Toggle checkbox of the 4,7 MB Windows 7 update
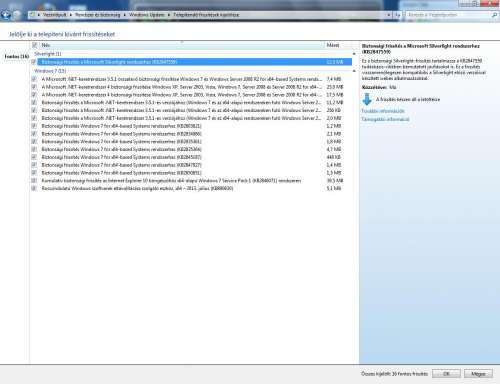 [34, 149]
